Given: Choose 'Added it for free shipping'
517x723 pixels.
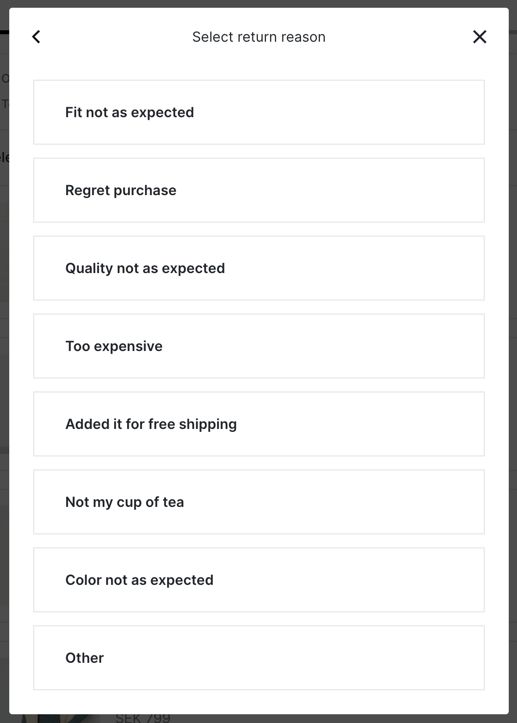Looking at the screenshot, I should [259, 424].
